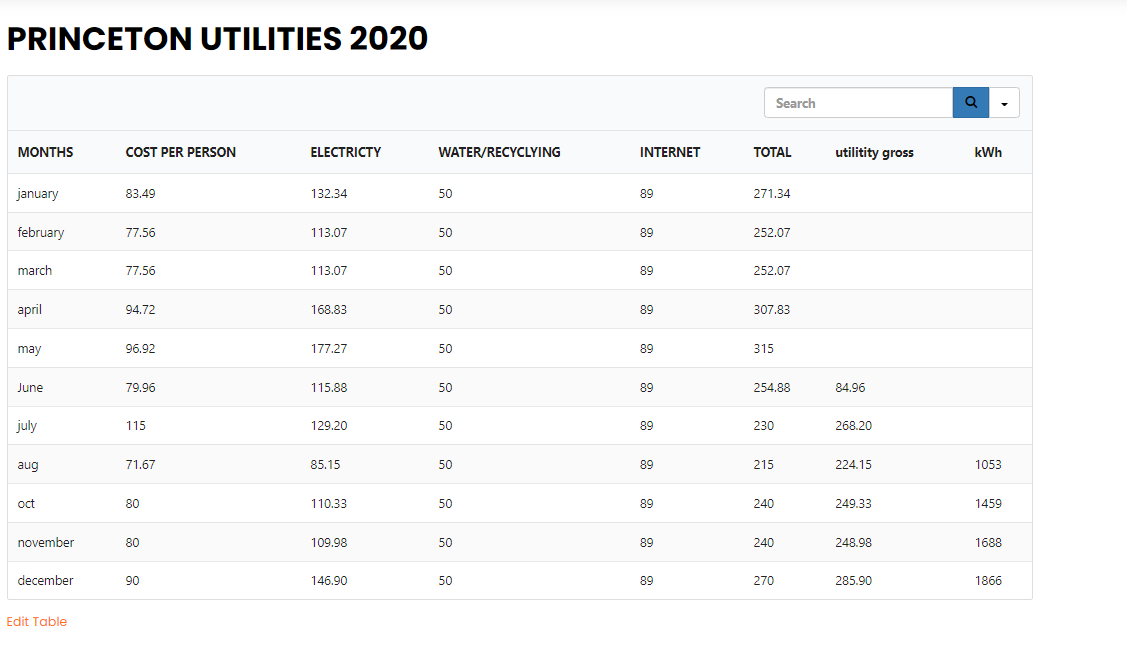
Task: Click the december row label
Action: (x=45, y=581)
